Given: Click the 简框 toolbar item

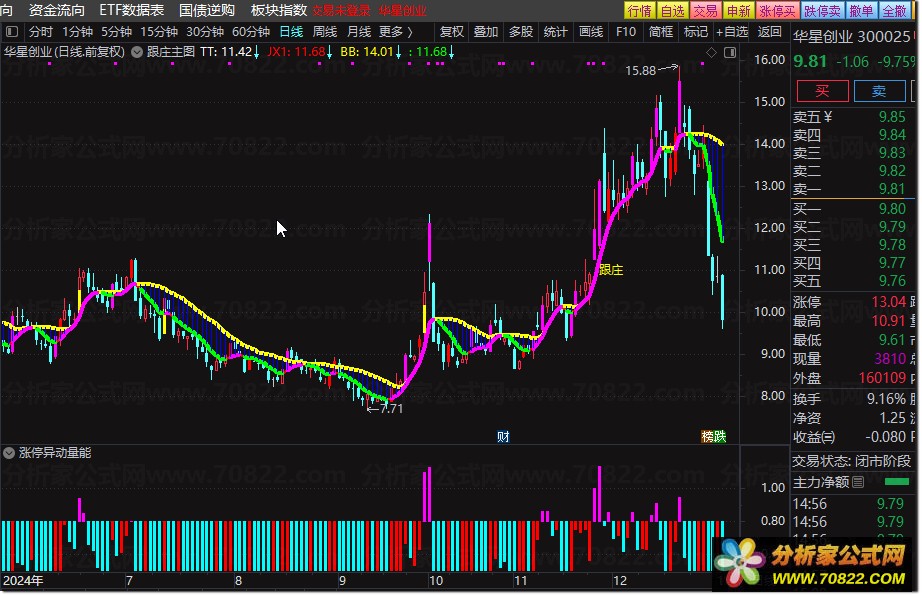Looking at the screenshot, I should [660, 32].
